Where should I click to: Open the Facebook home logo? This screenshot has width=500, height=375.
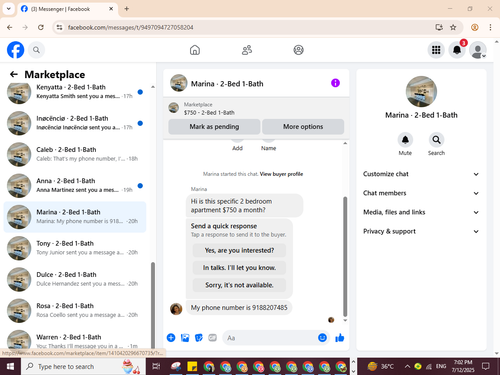click(15, 50)
